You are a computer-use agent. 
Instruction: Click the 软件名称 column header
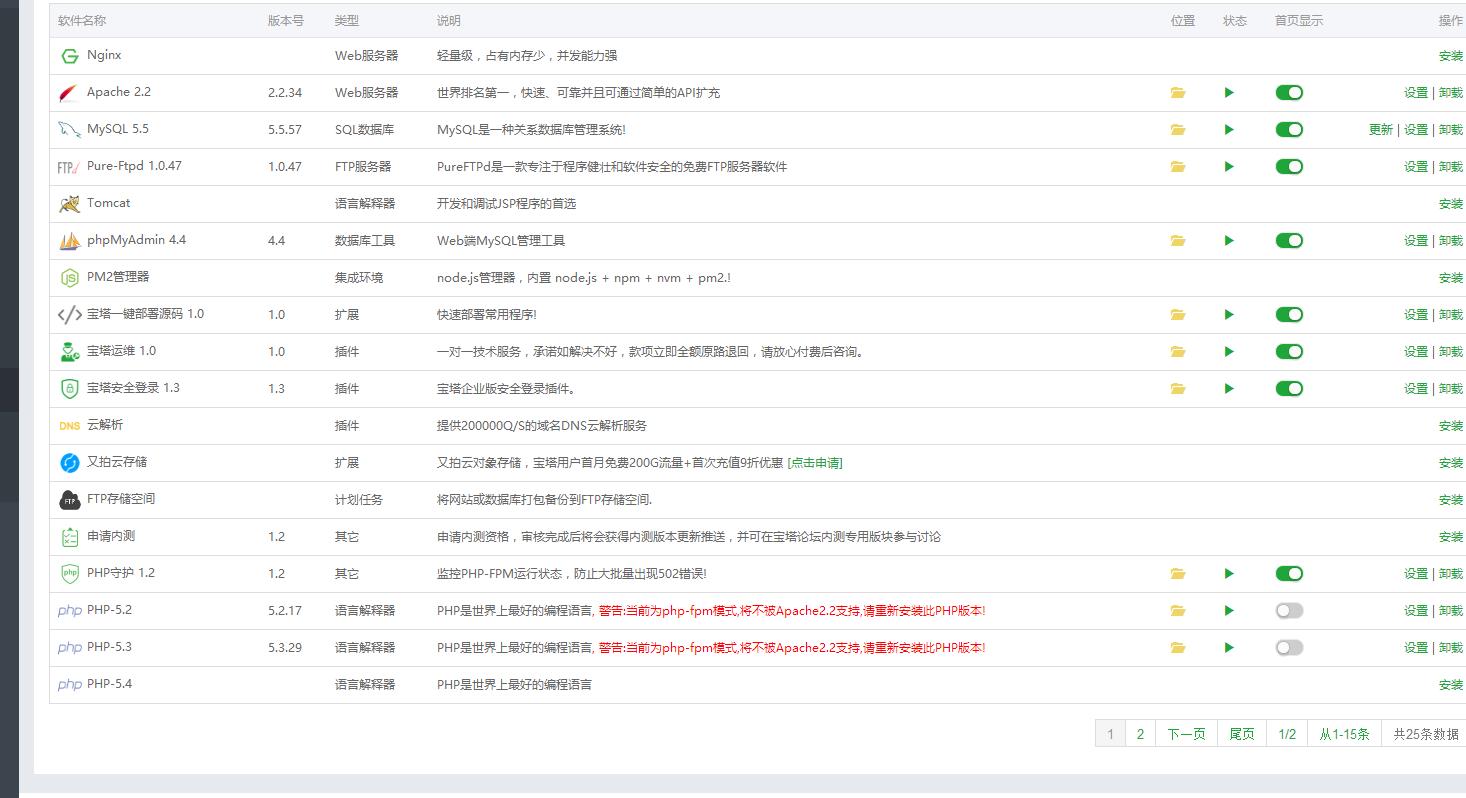click(82, 21)
